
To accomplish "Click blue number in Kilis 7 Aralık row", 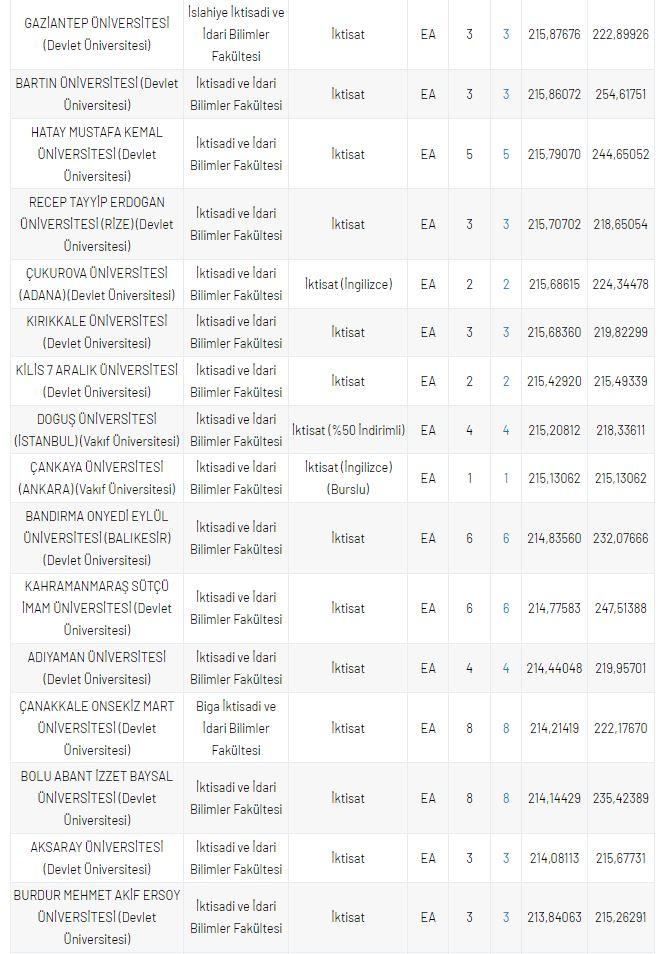I will point(506,381).
